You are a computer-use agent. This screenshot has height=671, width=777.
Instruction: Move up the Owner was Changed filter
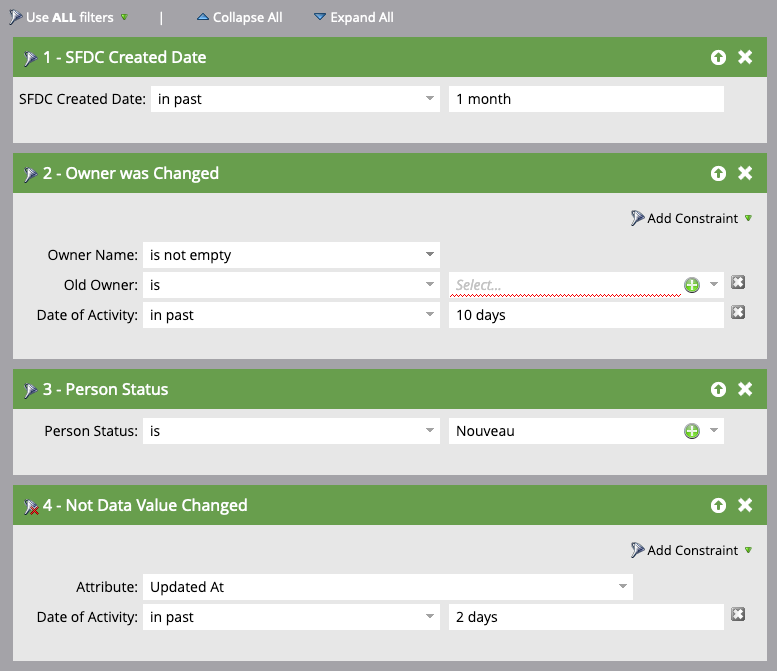[718, 174]
